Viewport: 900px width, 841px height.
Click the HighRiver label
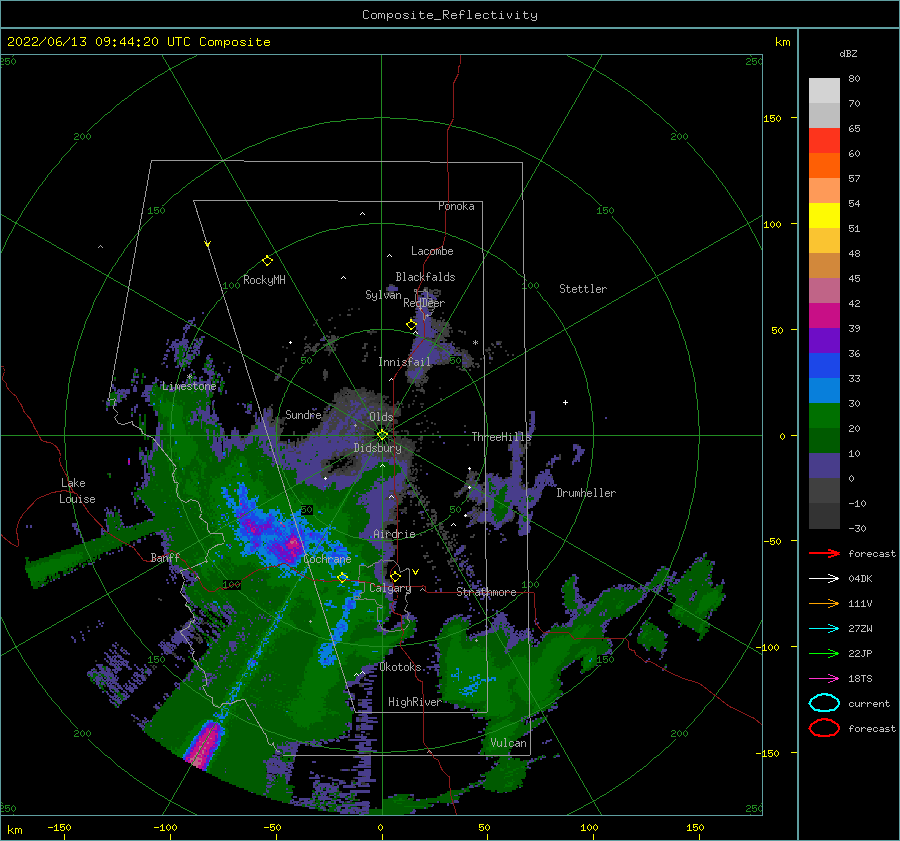coord(415,702)
